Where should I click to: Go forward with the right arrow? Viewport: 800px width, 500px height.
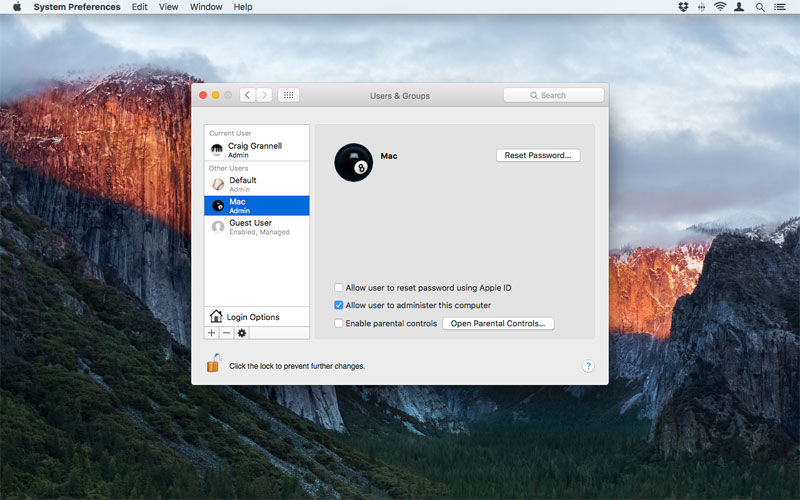pyautogui.click(x=264, y=95)
